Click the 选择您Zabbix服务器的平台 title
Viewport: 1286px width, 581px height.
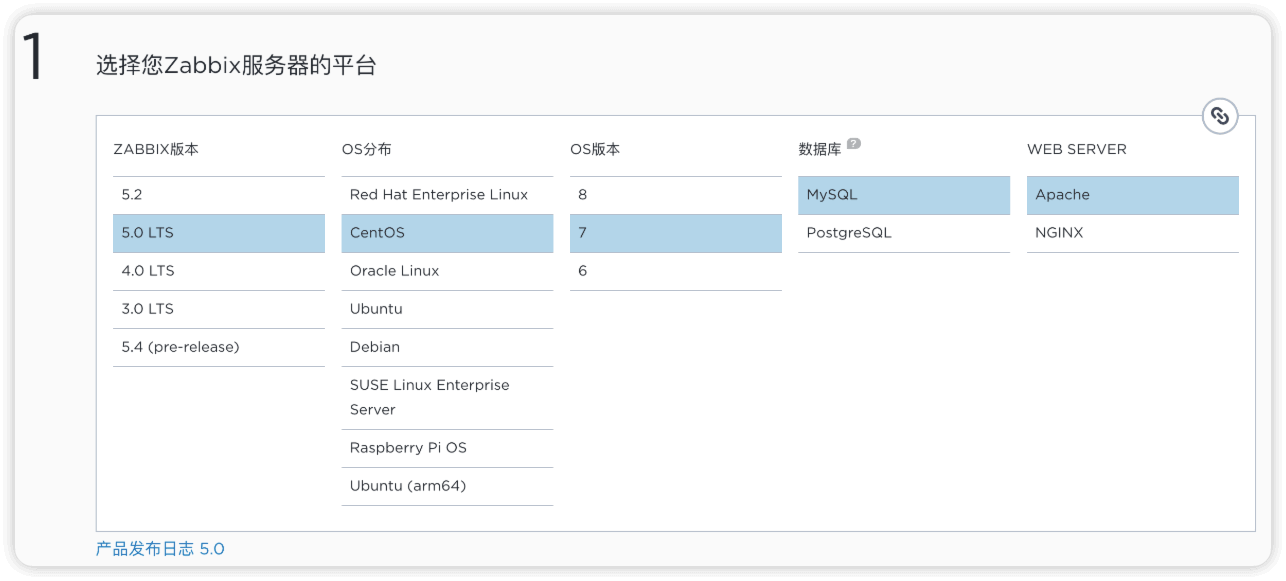(236, 66)
